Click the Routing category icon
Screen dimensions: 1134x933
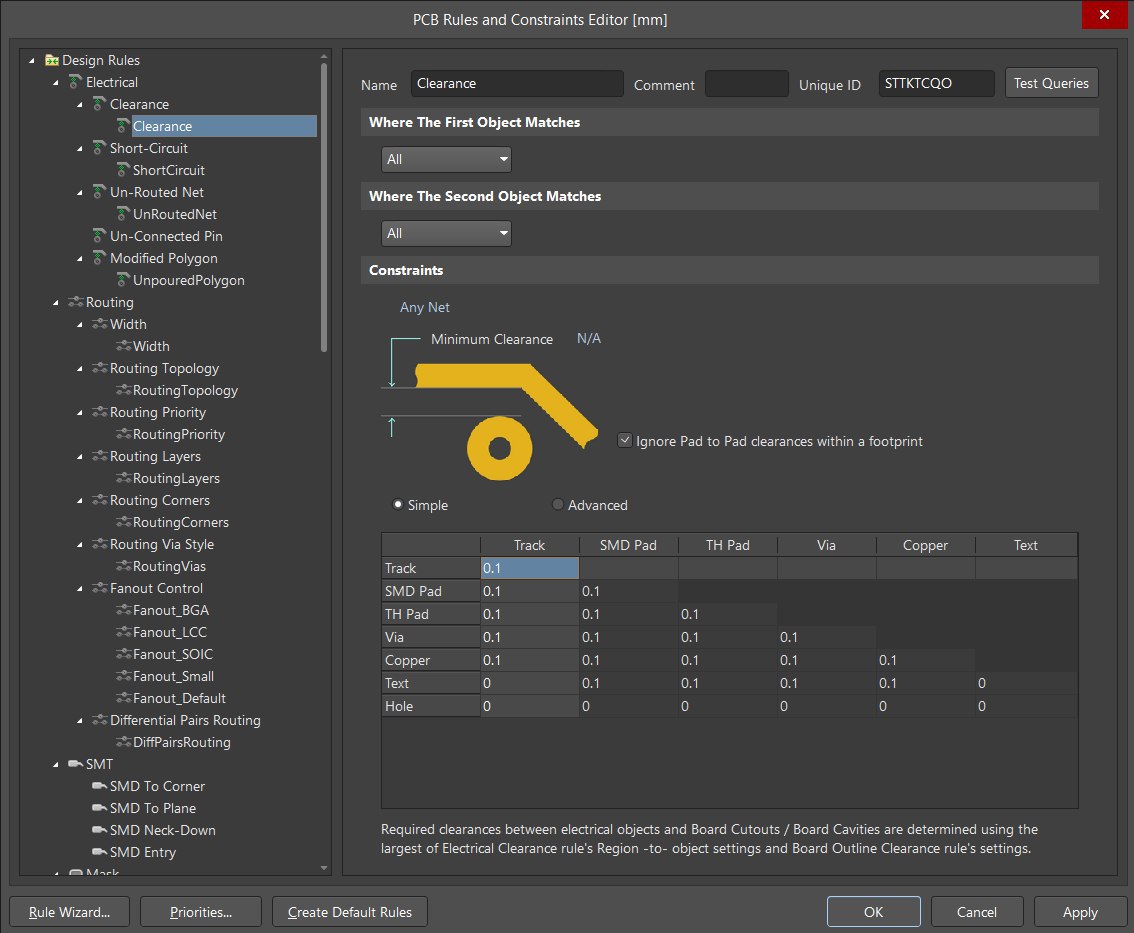pos(75,302)
